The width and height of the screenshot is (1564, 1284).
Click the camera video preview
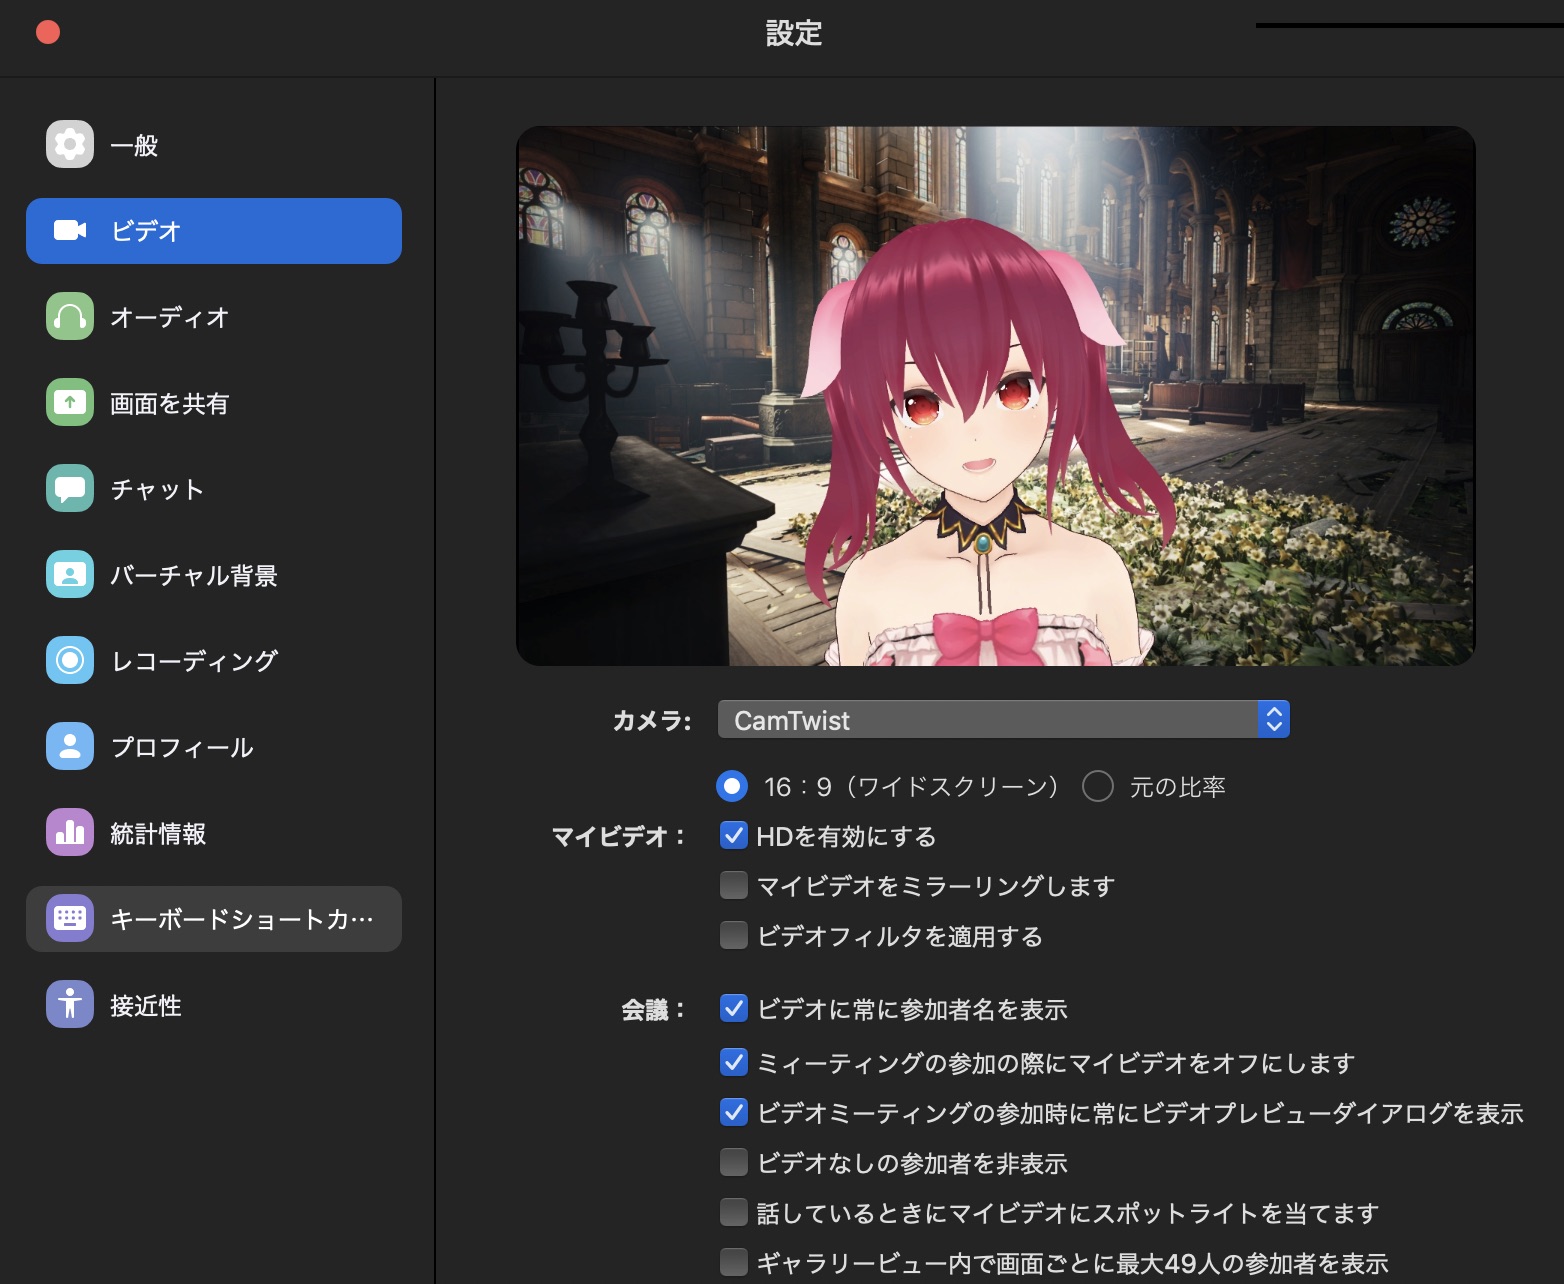click(x=996, y=396)
